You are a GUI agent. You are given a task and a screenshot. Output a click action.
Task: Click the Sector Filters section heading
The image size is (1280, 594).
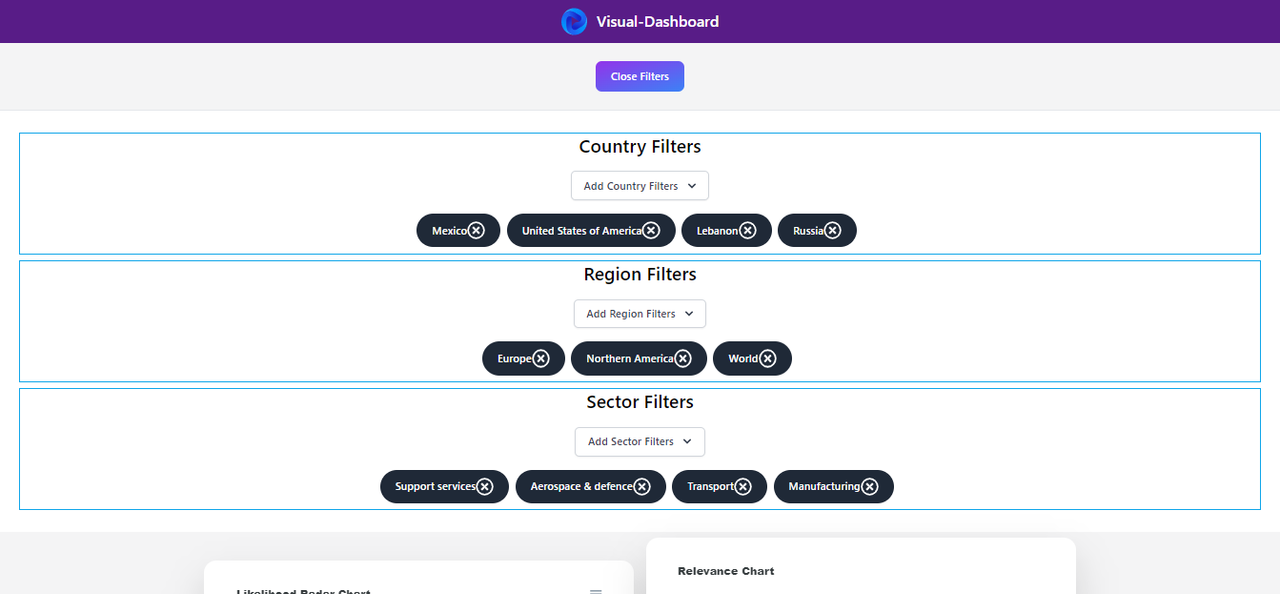640,402
